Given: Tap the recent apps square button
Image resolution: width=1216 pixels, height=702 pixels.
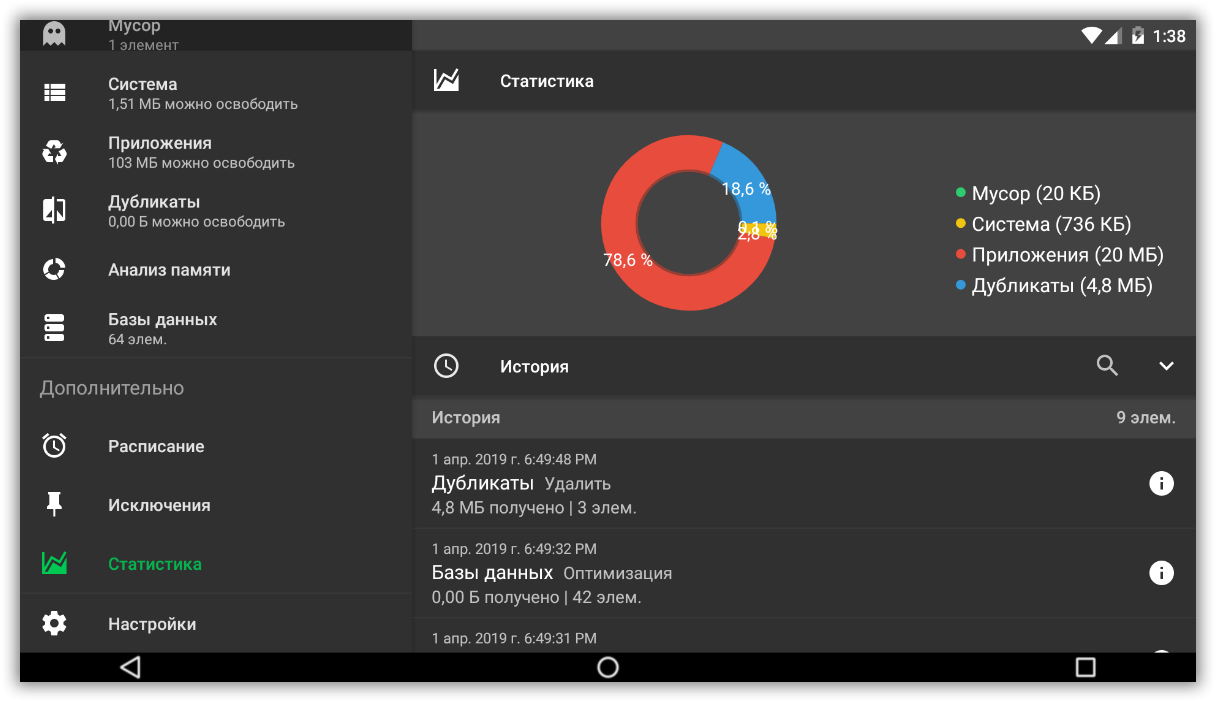Looking at the screenshot, I should coord(1085,667).
